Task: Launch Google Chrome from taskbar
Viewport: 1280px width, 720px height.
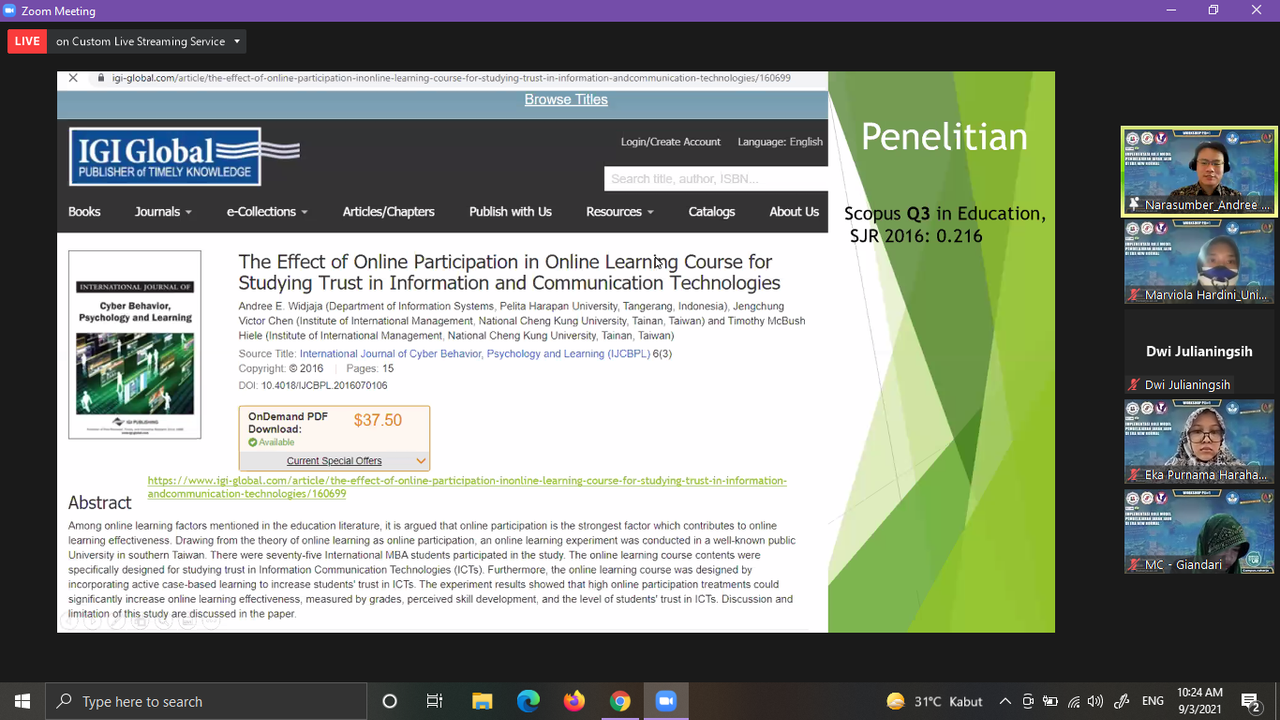Action: pos(620,701)
